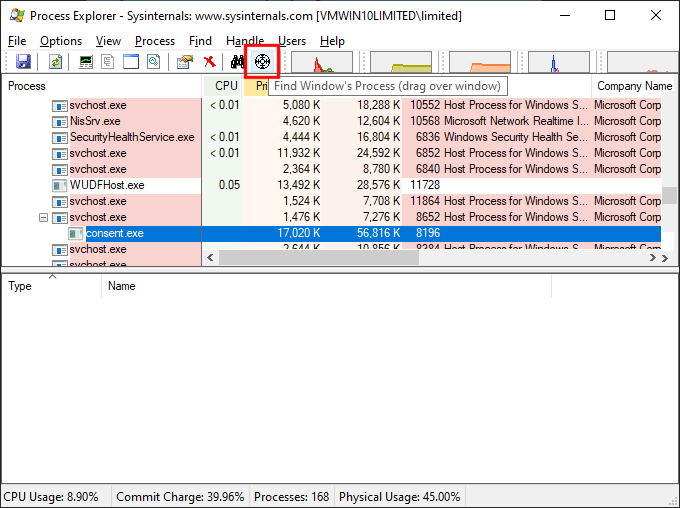Click the Commit Charge status bar entry
680x508 pixels.
click(180, 497)
